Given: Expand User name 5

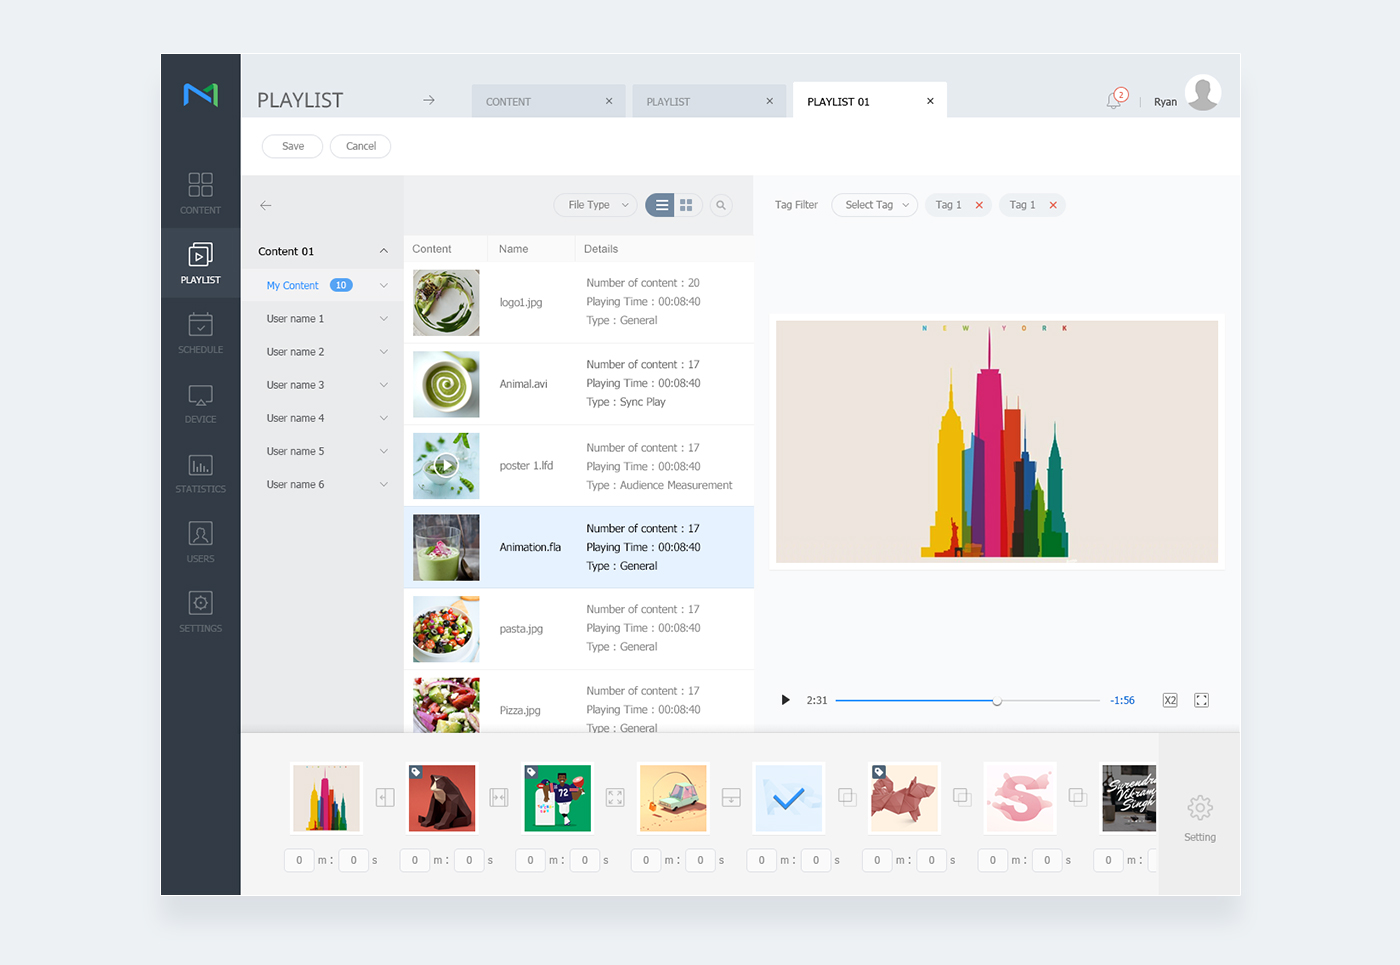Looking at the screenshot, I should tap(384, 451).
